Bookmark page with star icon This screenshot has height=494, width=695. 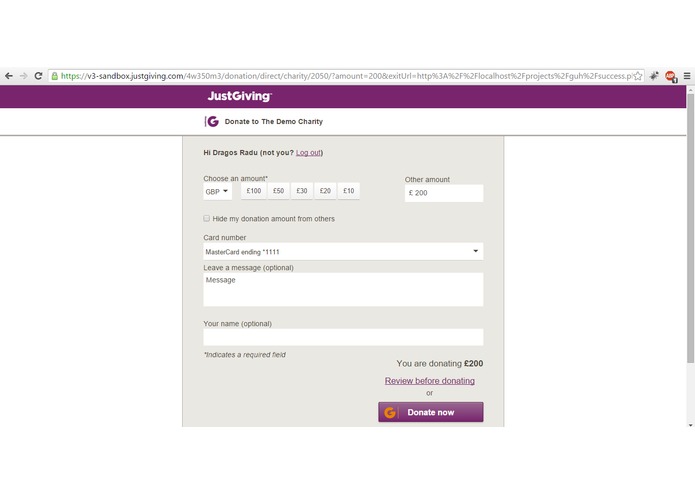[637, 76]
